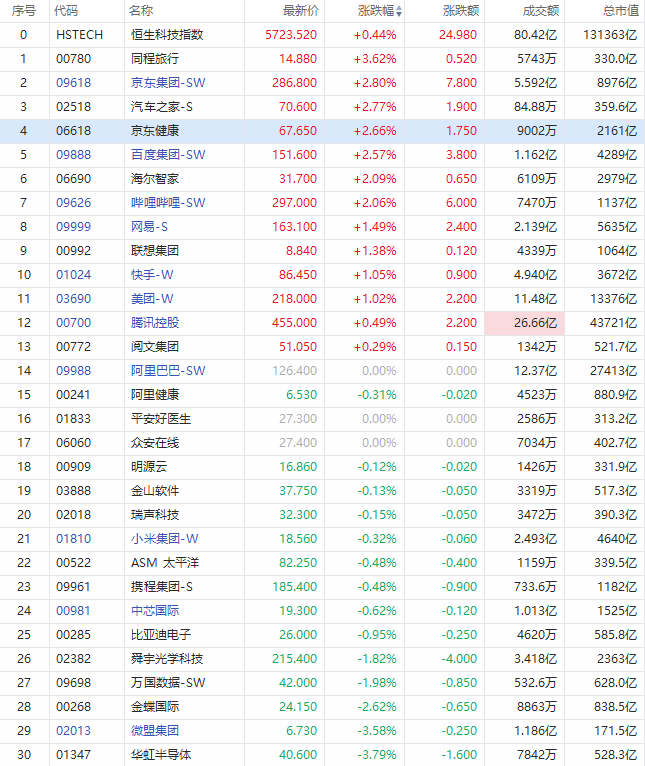The width and height of the screenshot is (645, 766).
Task: Open 小米集团-W stock link
Action: (x=165, y=539)
